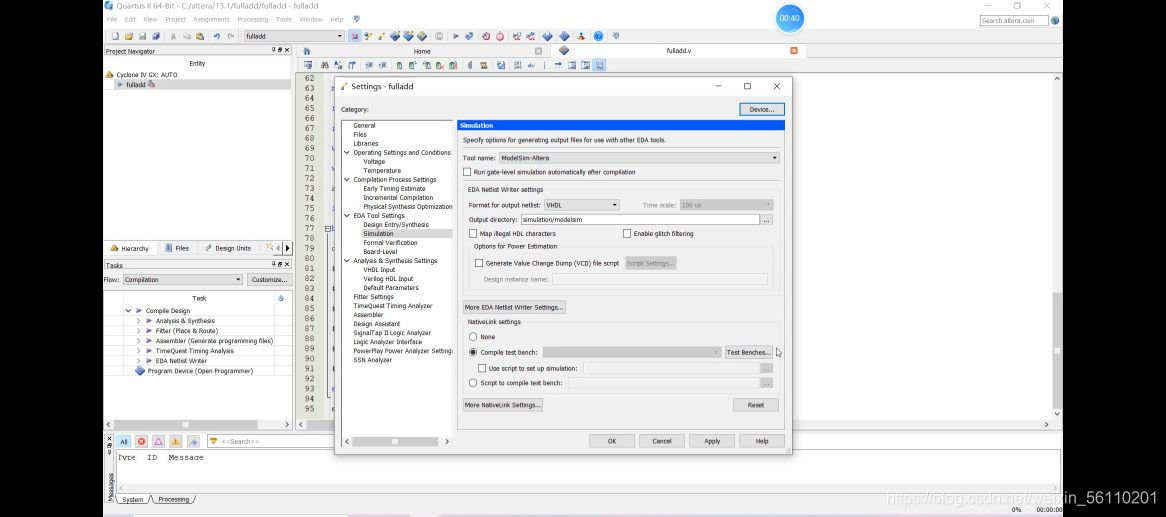Open the fulladd project dropdown in the toolbar
Screen dimensions: 1166x517
[x=294, y=36]
